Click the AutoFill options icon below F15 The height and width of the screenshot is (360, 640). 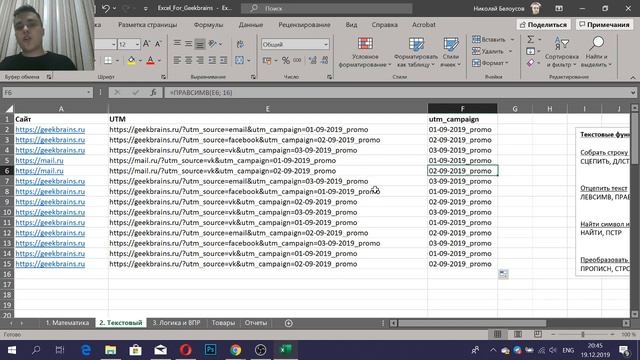(x=503, y=274)
